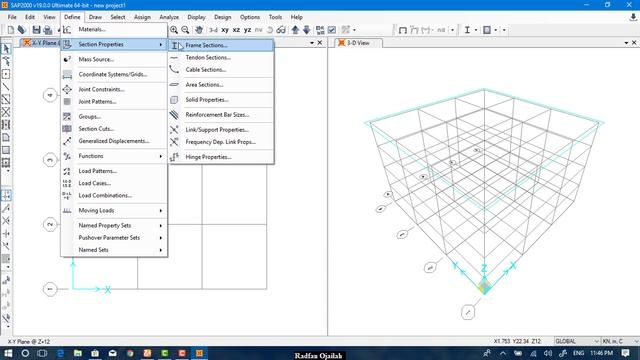Open the File menu
This screenshot has height=360, width=640.
pos(12,17)
